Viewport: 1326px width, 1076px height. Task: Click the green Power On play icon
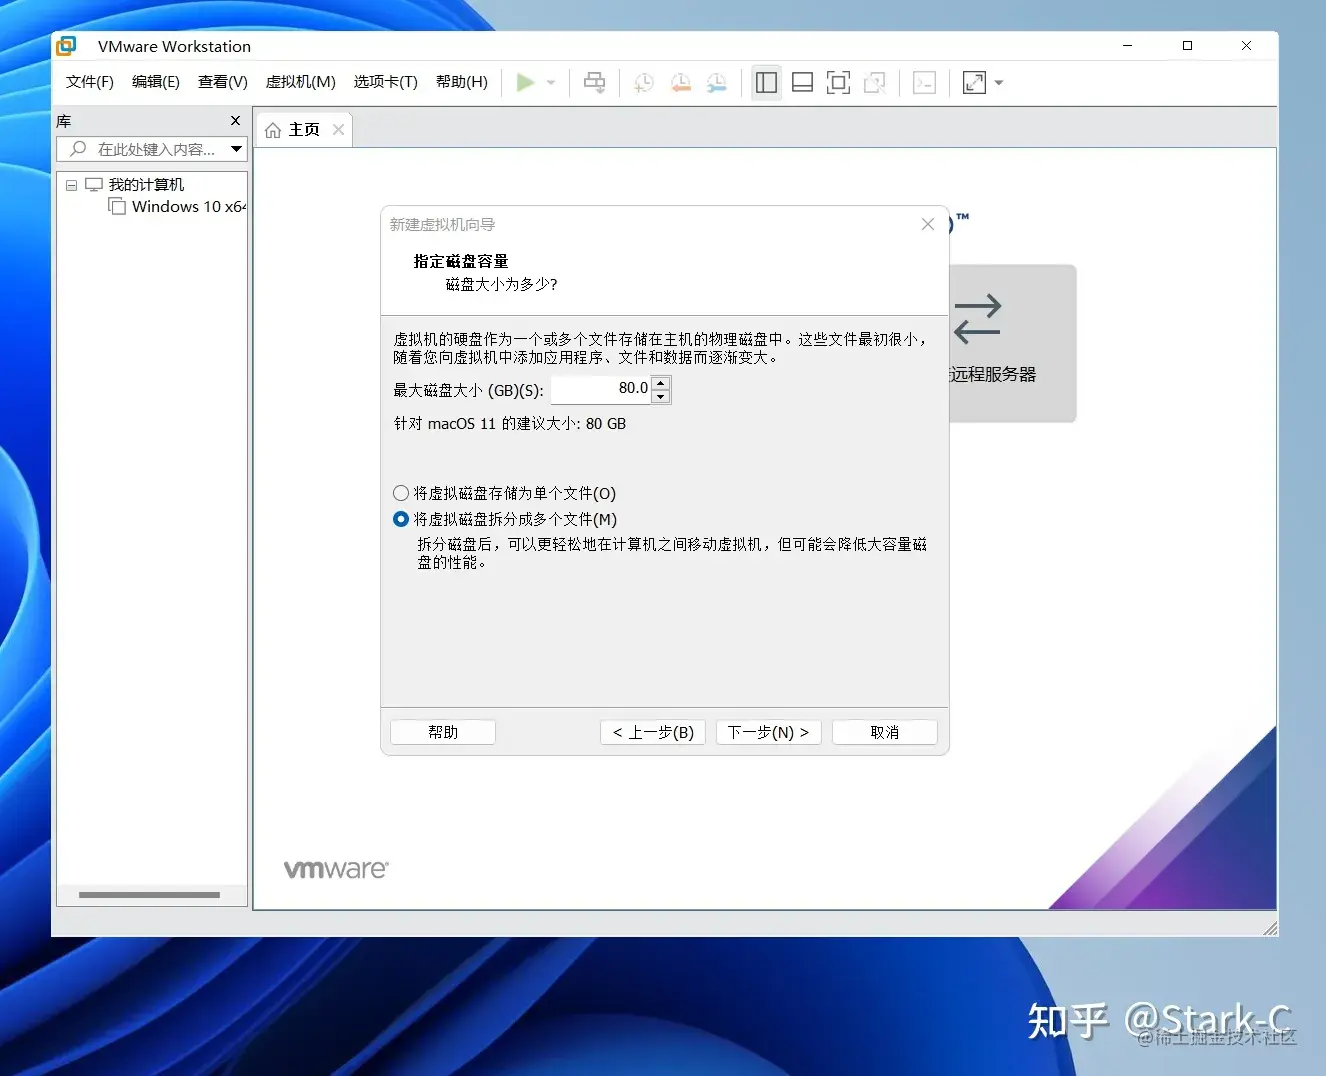(x=525, y=82)
